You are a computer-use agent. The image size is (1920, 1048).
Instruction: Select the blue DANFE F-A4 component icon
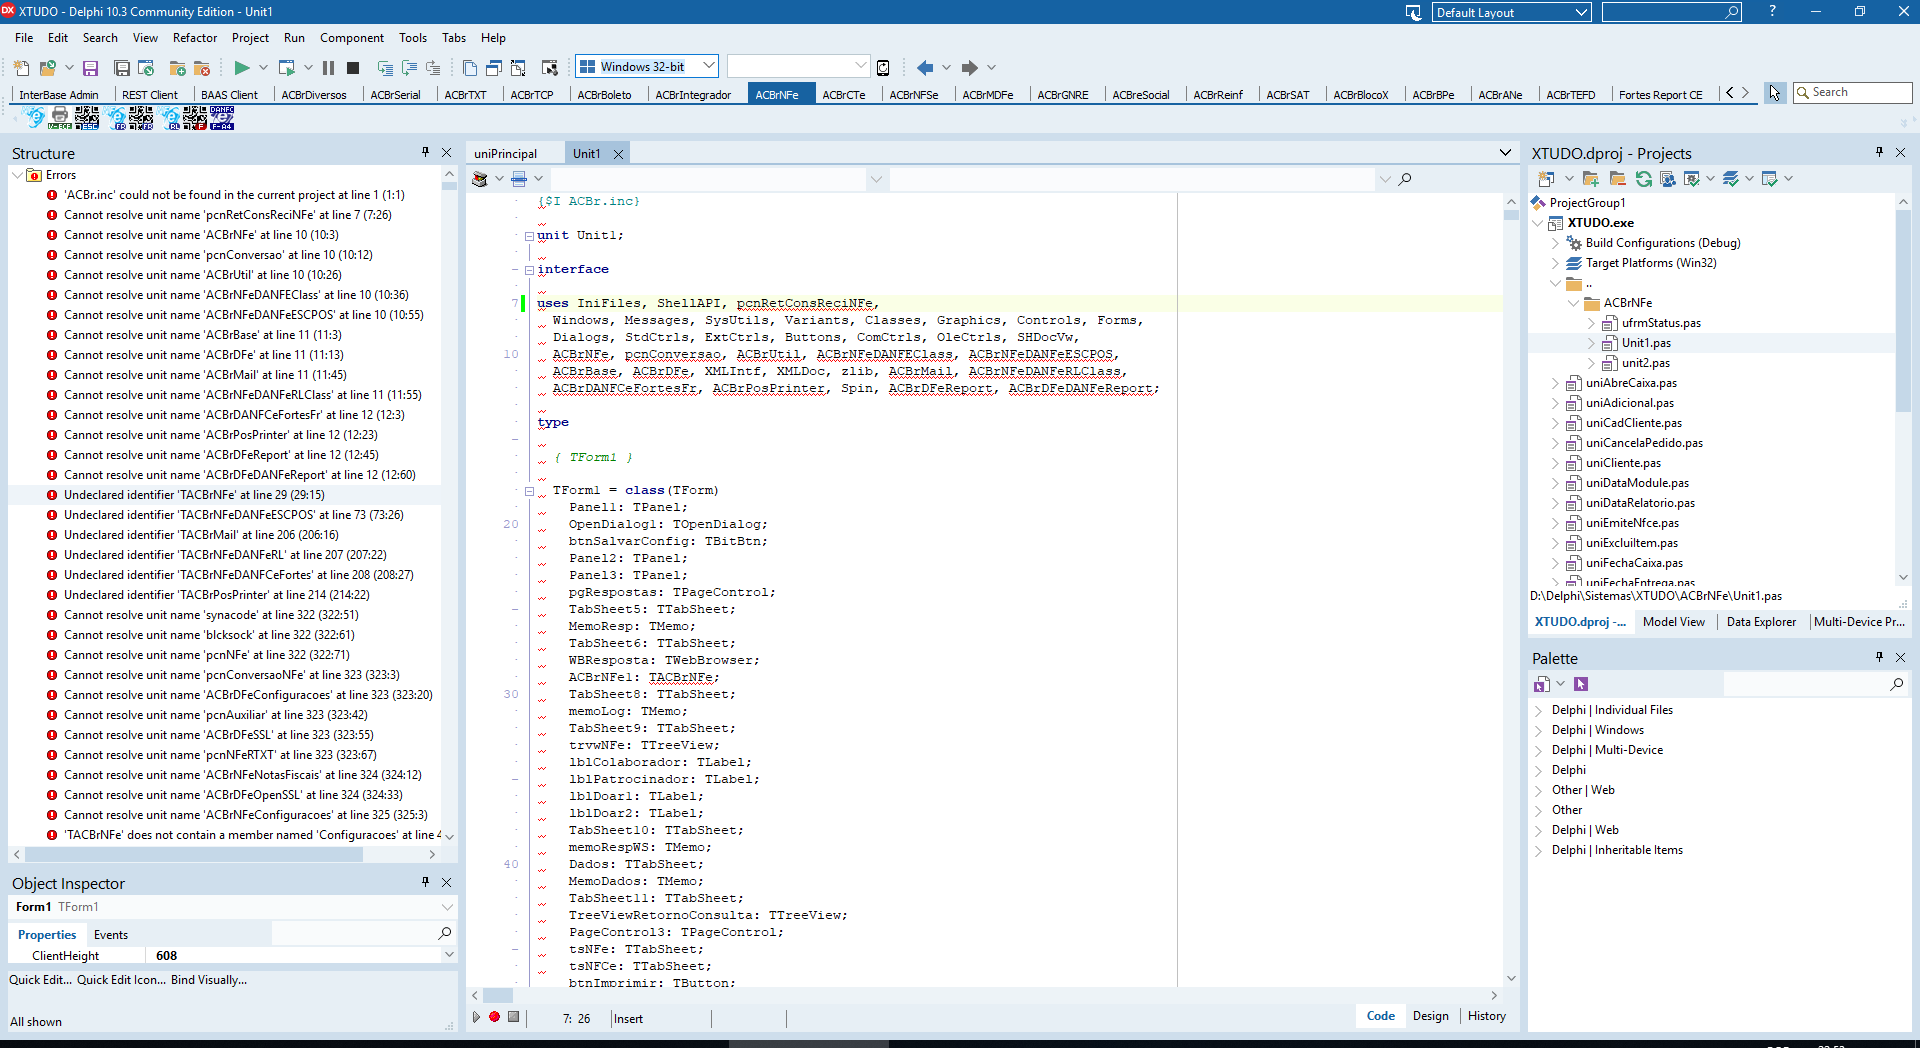222,118
